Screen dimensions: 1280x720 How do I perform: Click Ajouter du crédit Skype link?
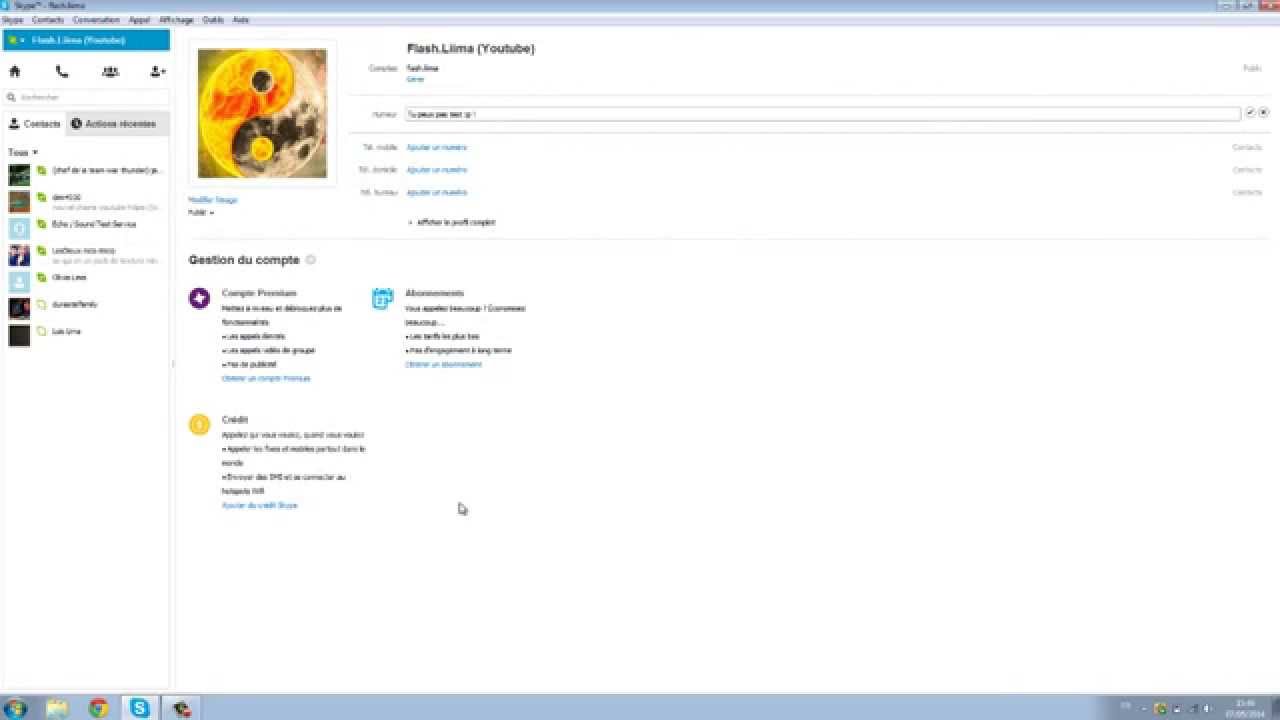click(260, 505)
